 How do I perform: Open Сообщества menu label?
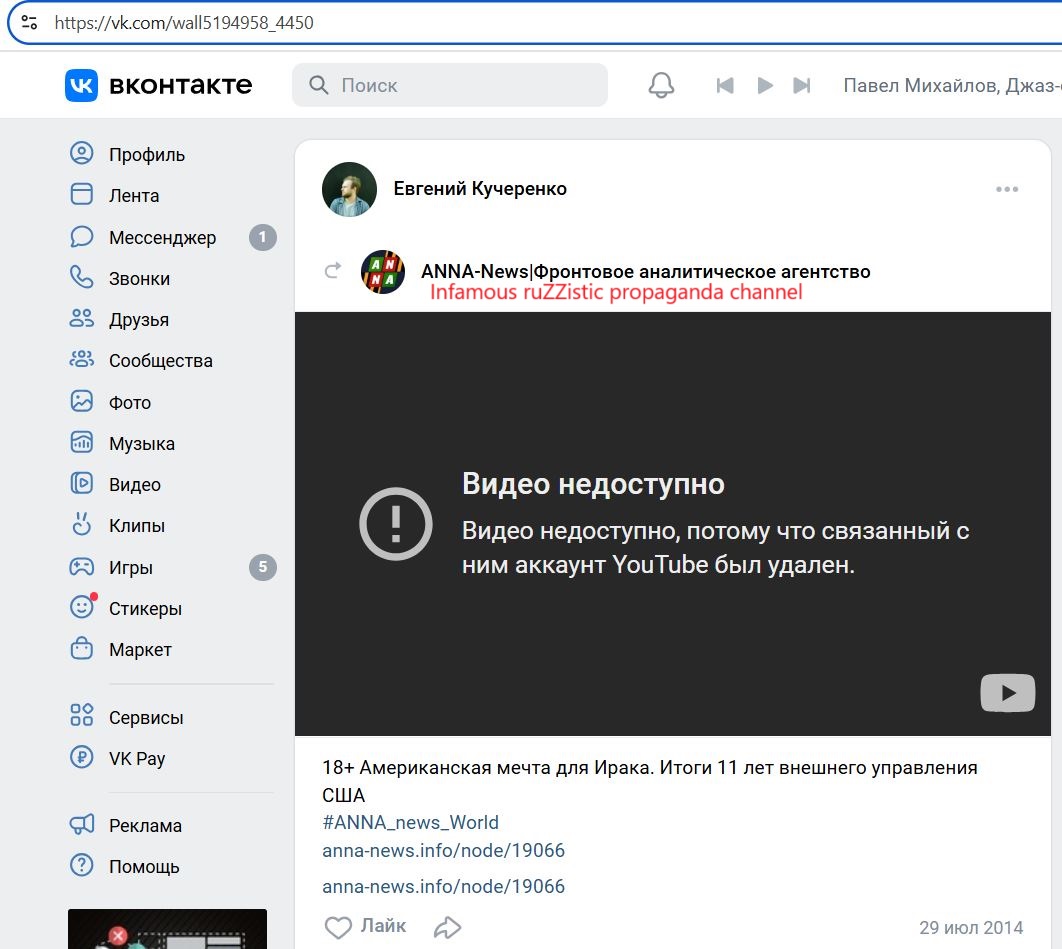click(161, 361)
